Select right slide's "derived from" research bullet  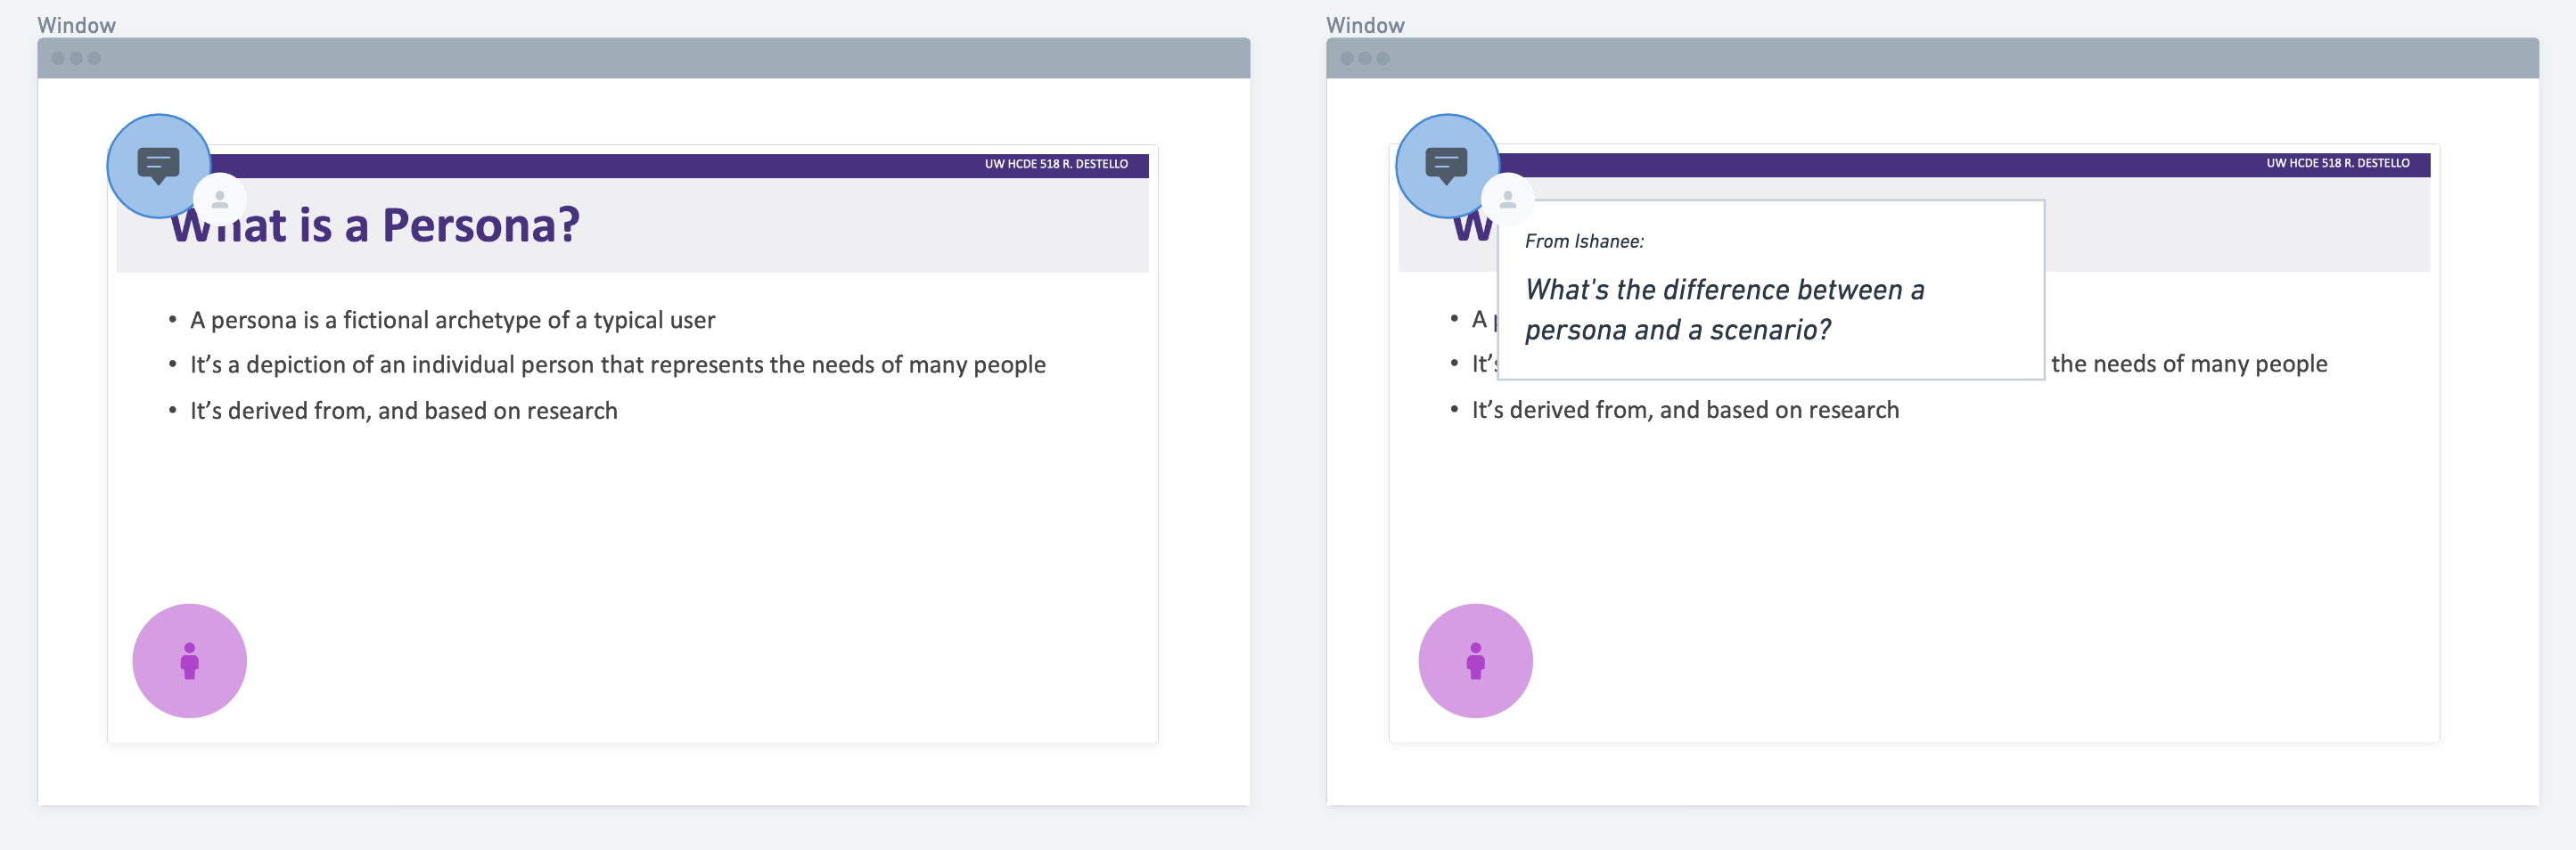point(1685,410)
